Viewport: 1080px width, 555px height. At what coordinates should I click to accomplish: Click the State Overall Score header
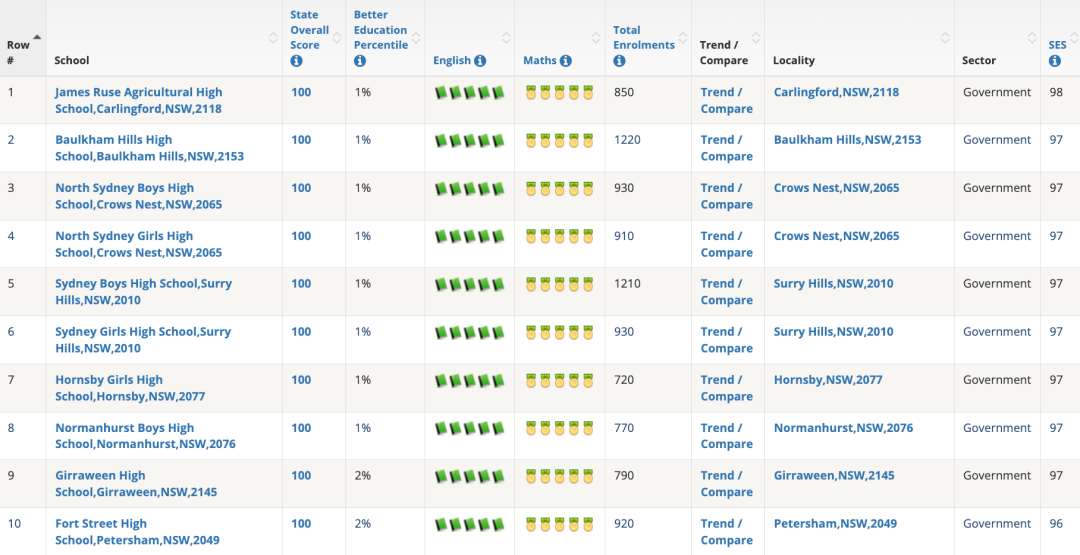[x=309, y=30]
